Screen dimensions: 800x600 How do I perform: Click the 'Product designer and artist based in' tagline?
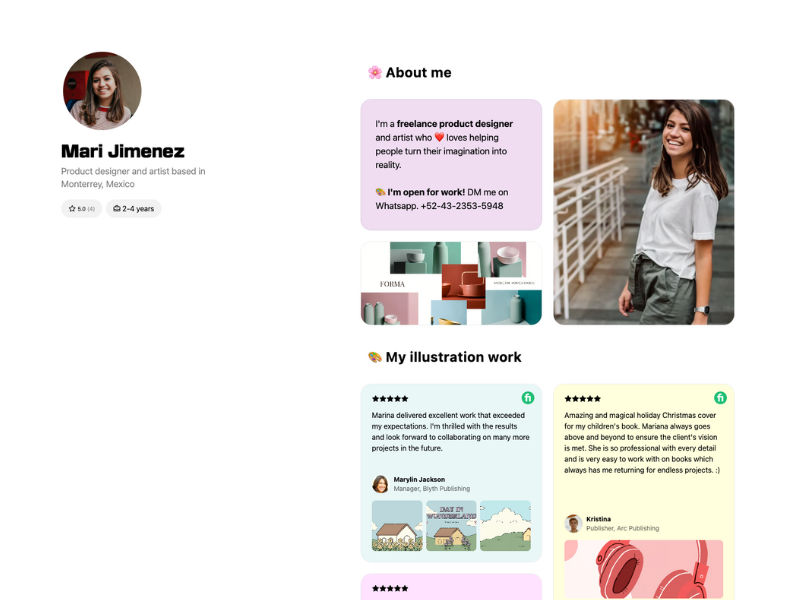pos(133,171)
